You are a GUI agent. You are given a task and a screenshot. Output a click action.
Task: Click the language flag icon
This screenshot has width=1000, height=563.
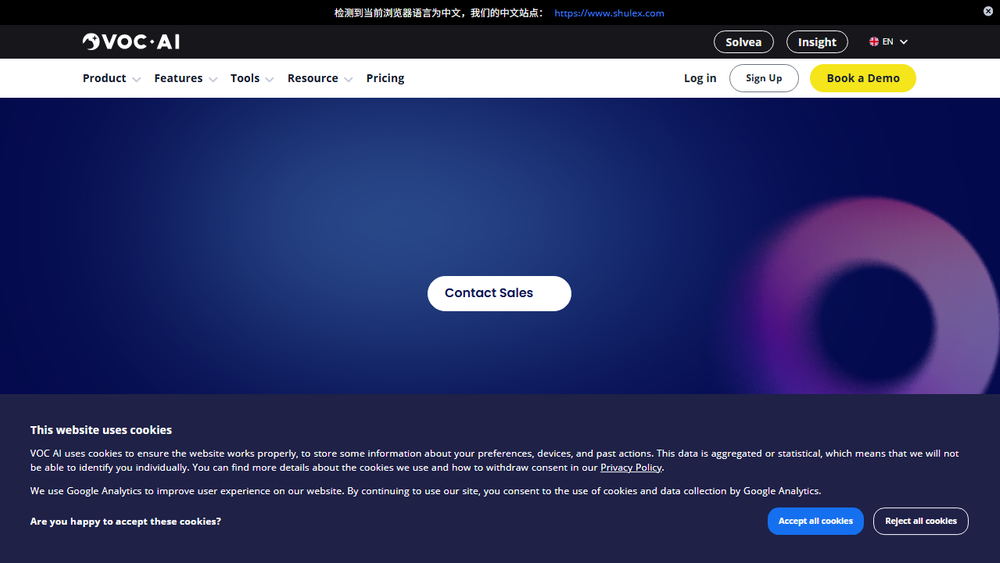874,41
